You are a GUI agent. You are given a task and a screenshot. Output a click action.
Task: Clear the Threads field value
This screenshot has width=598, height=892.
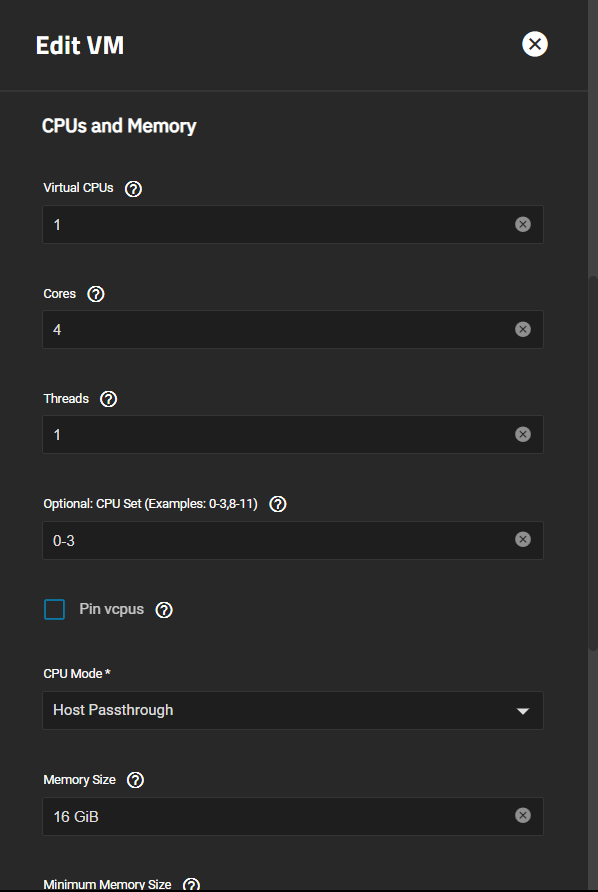[x=523, y=435]
